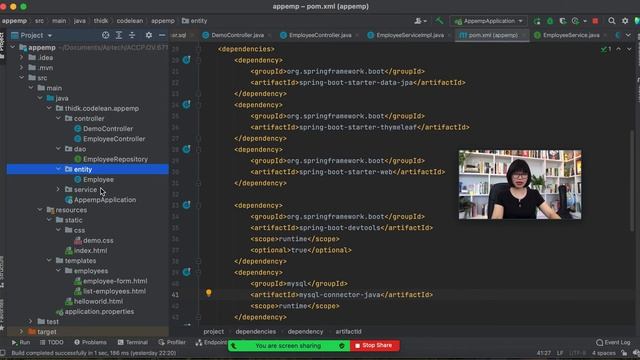The image size is (640, 360).
Task: Click 'artifactId' in XML breadcrumb
Action: click(348, 332)
